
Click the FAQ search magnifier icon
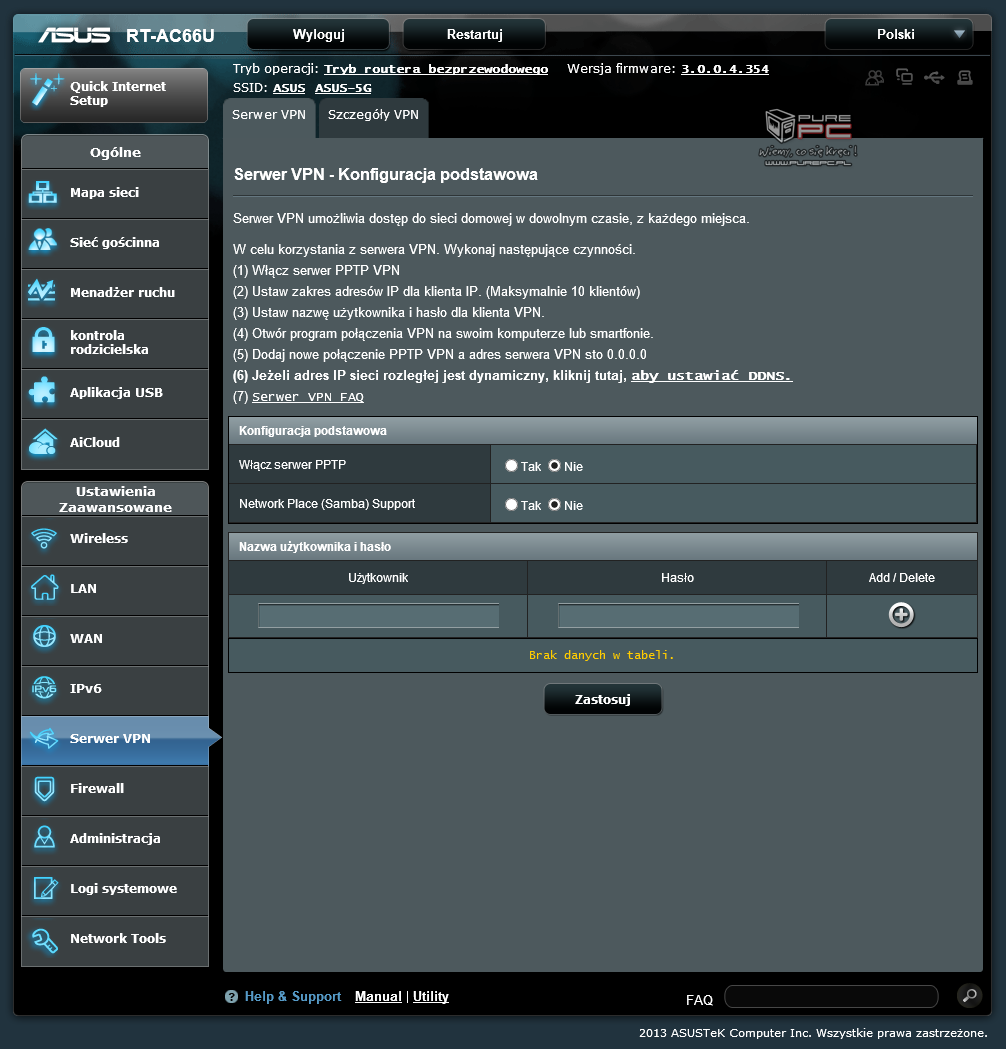pyautogui.click(x=968, y=995)
